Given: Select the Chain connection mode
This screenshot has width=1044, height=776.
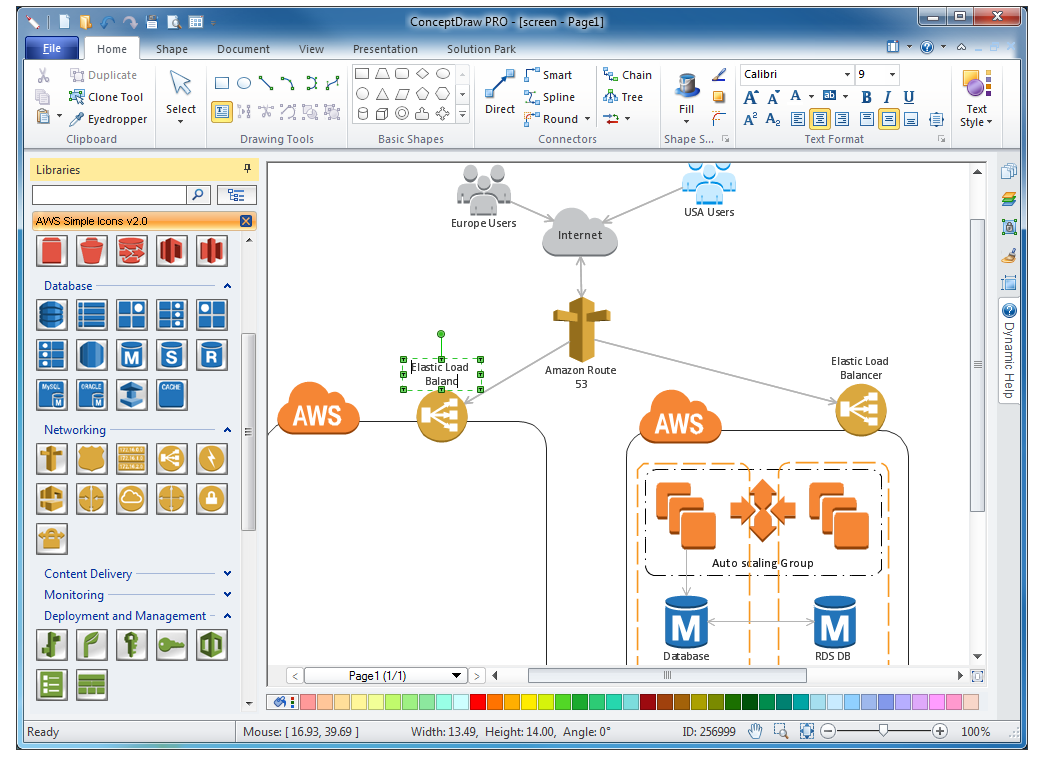Looking at the screenshot, I should click(x=627, y=75).
